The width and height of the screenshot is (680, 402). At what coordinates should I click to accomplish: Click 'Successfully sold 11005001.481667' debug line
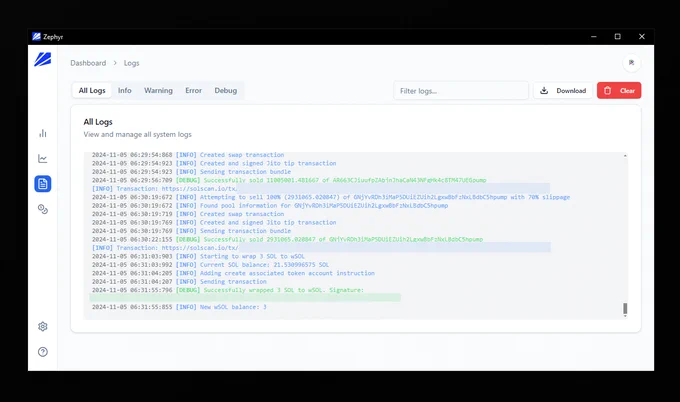289,180
